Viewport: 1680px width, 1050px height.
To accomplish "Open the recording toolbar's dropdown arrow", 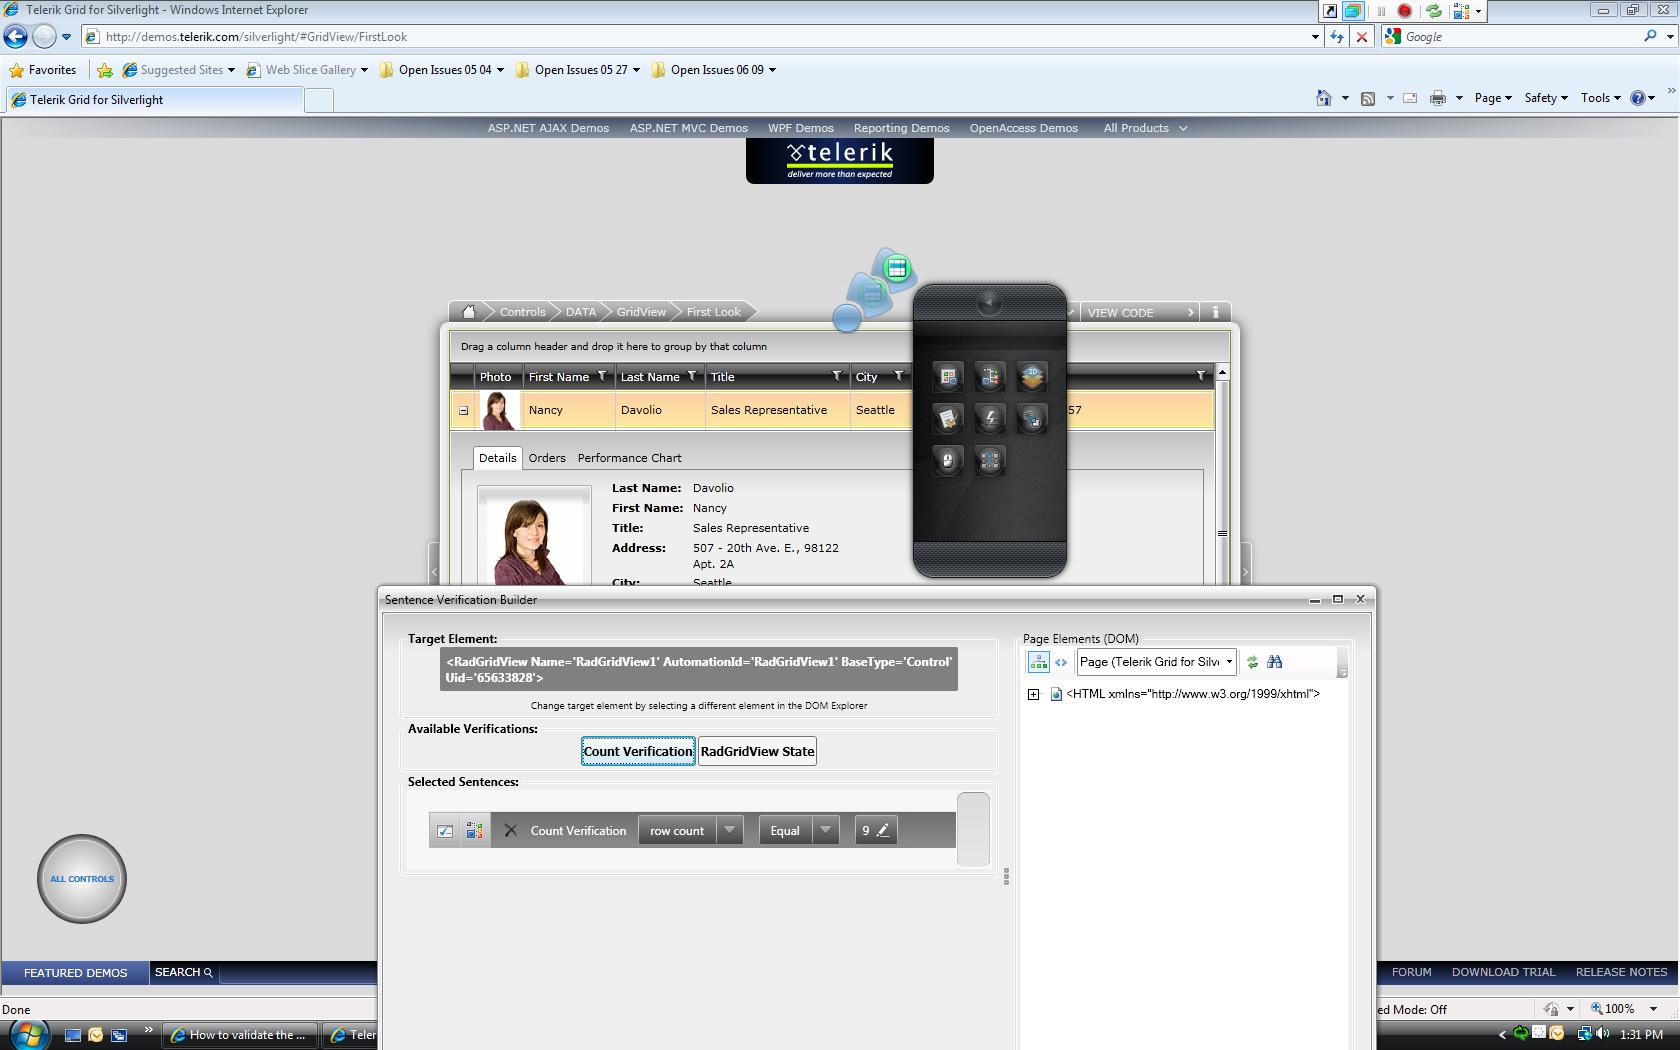I will point(1478,11).
